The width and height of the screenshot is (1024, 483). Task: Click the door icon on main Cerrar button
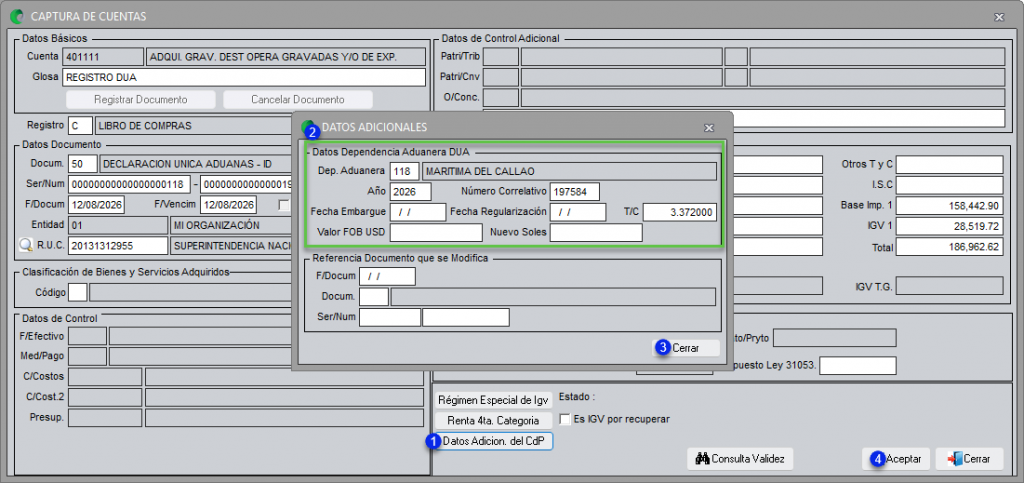tap(955, 459)
